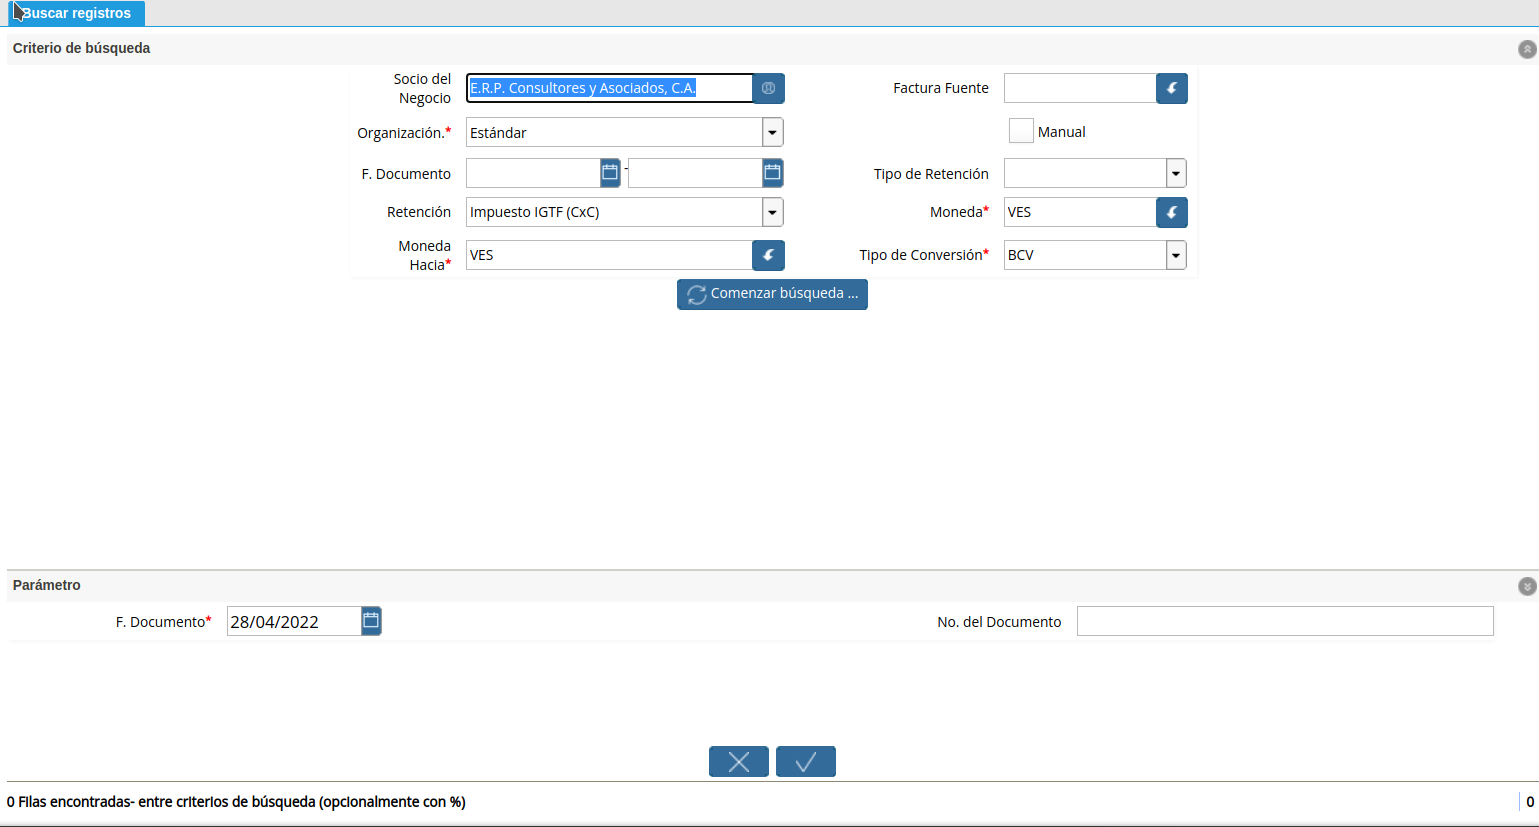Click the row counter 0 in status bar
Screen dimensions: 1539x827
tap(1530, 802)
